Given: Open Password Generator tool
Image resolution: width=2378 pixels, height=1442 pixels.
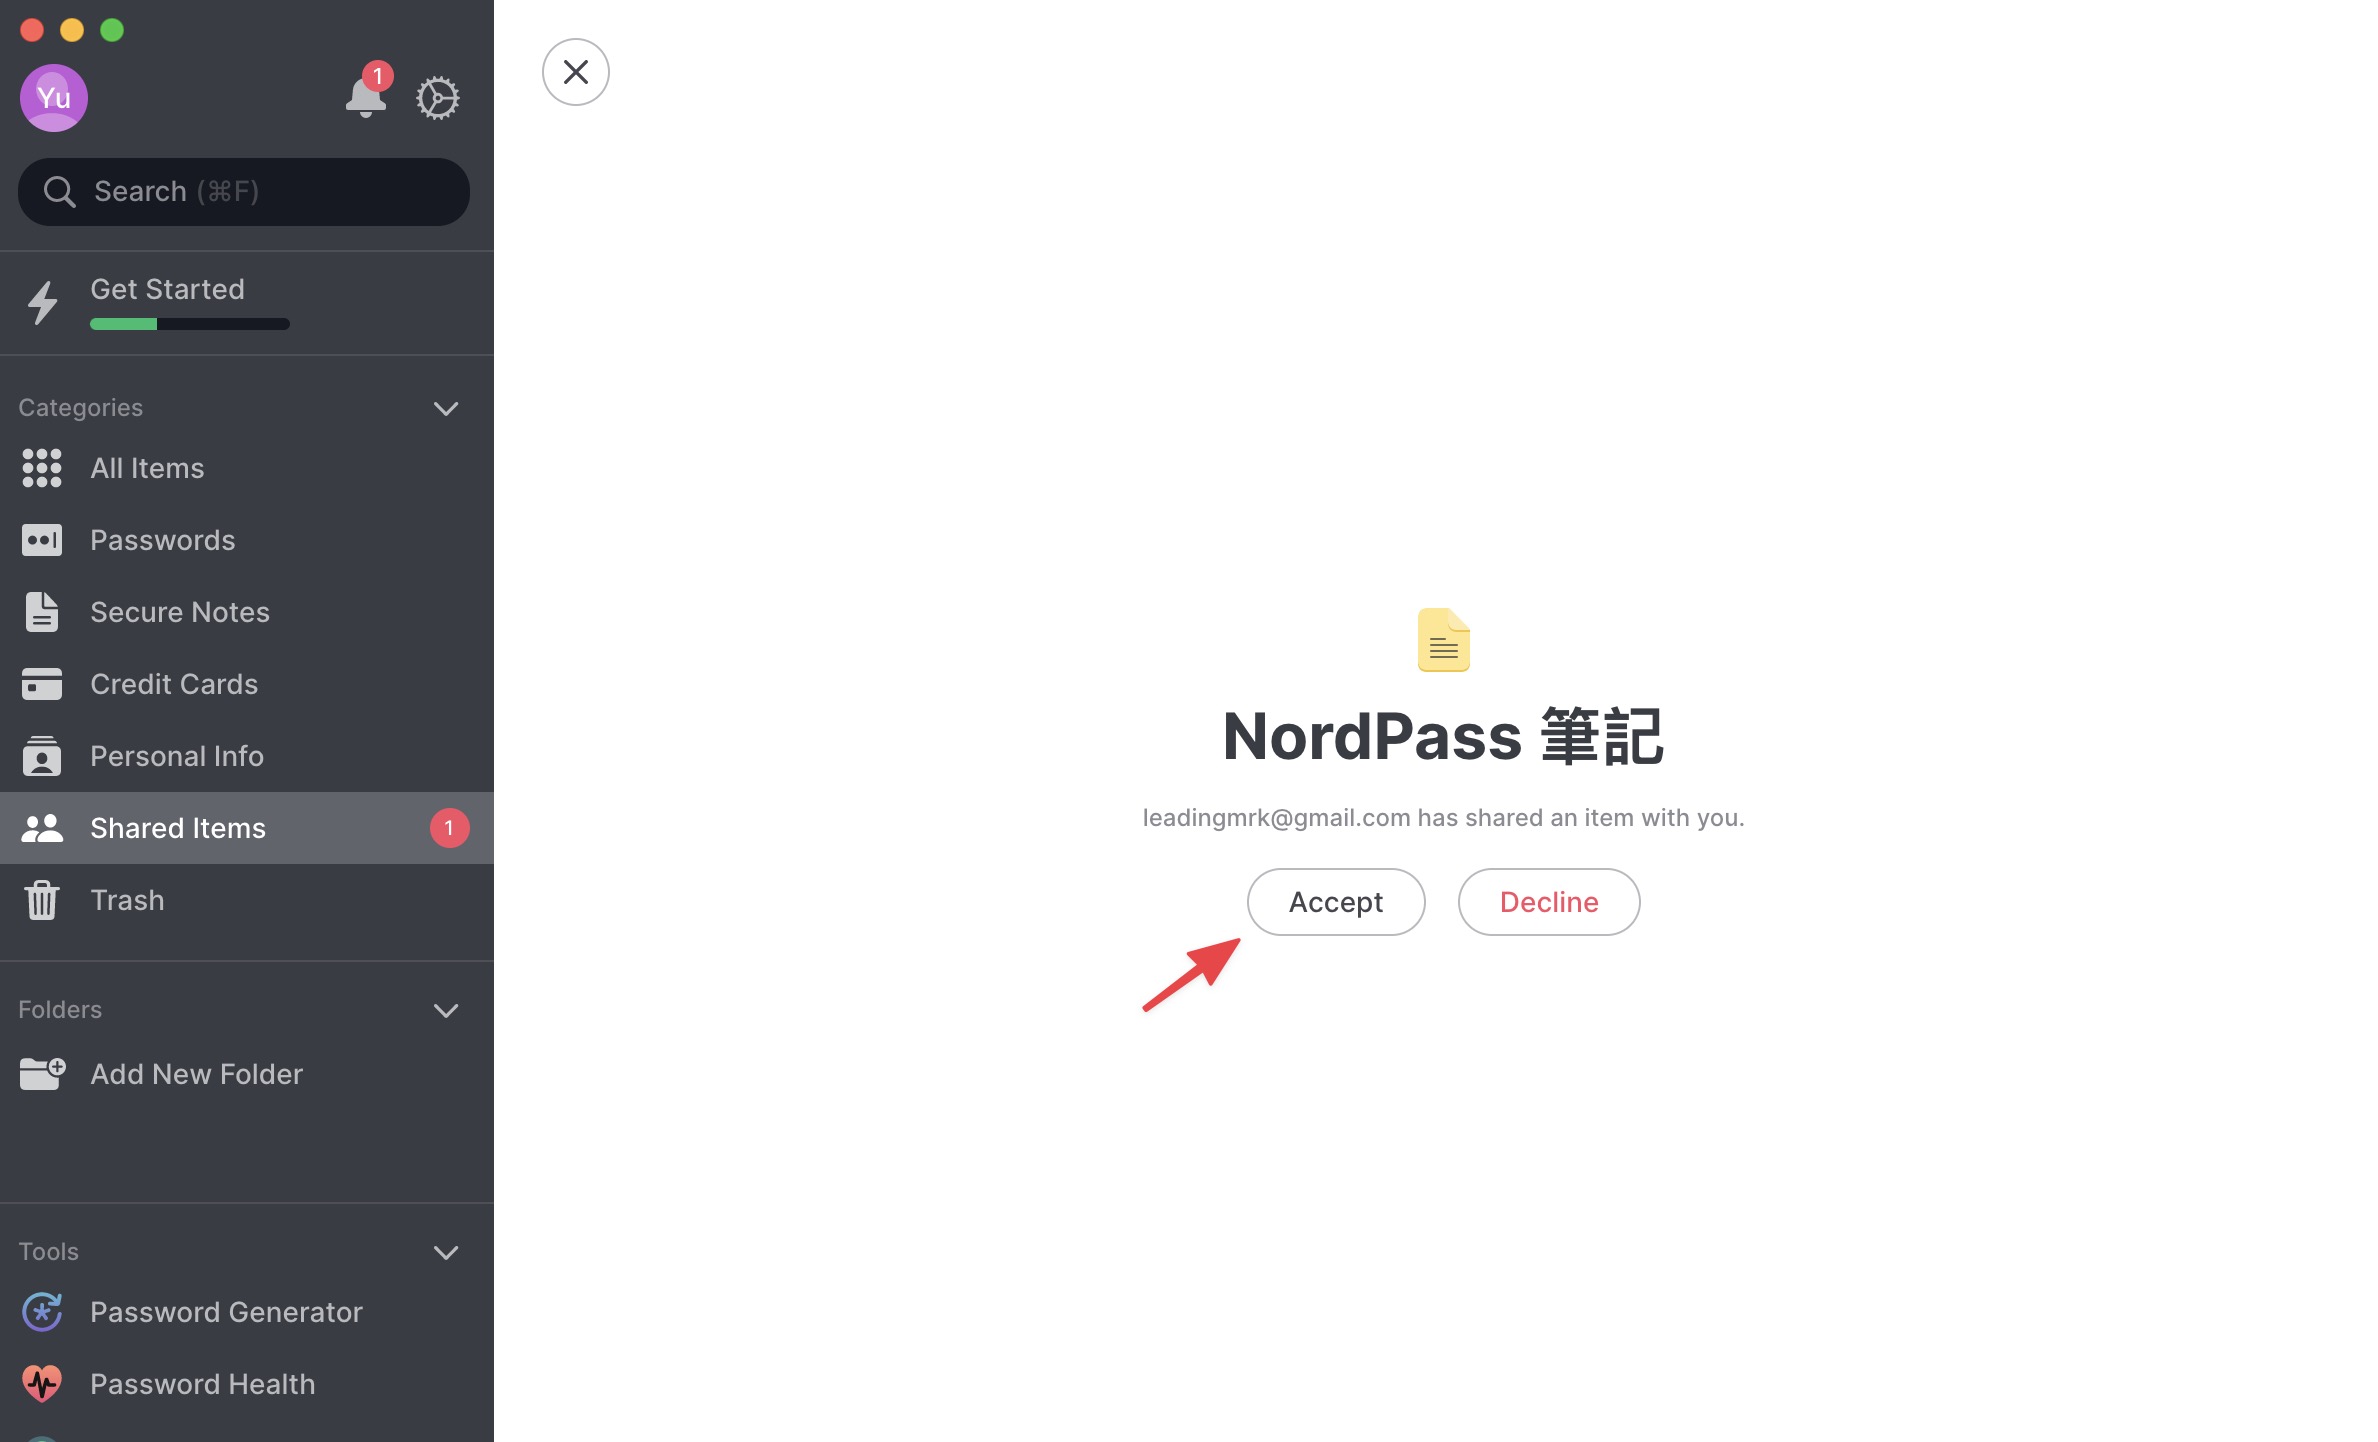Looking at the screenshot, I should pyautogui.click(x=247, y=1312).
